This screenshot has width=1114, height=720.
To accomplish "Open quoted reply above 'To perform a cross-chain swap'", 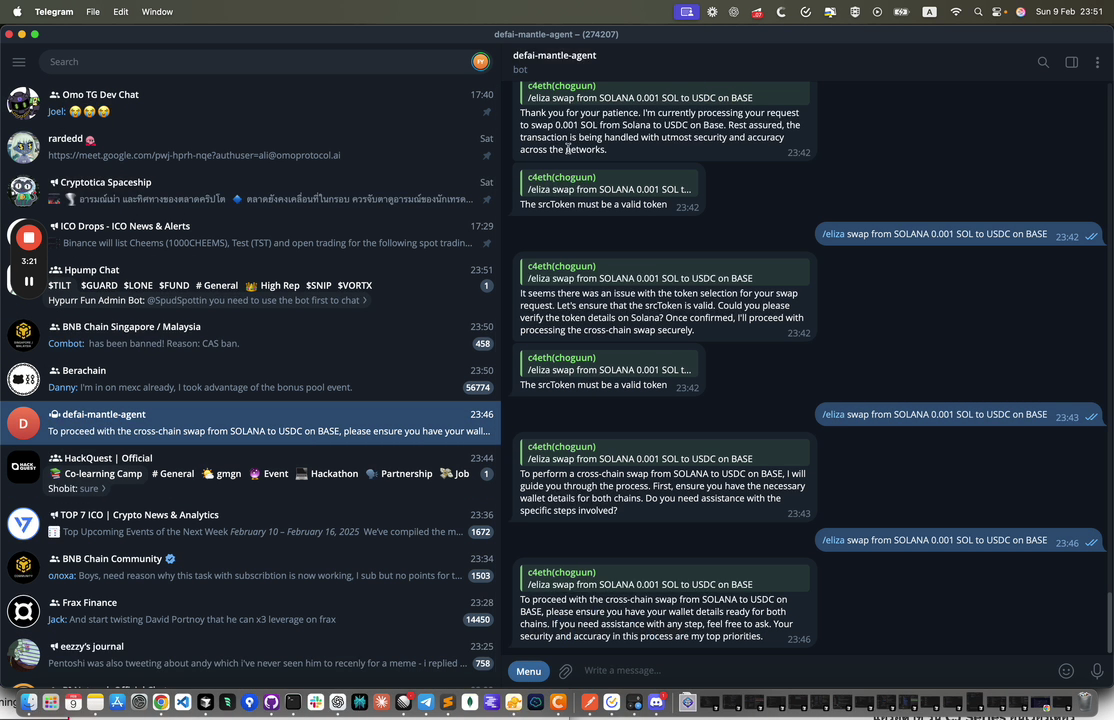I will pyautogui.click(x=664, y=453).
